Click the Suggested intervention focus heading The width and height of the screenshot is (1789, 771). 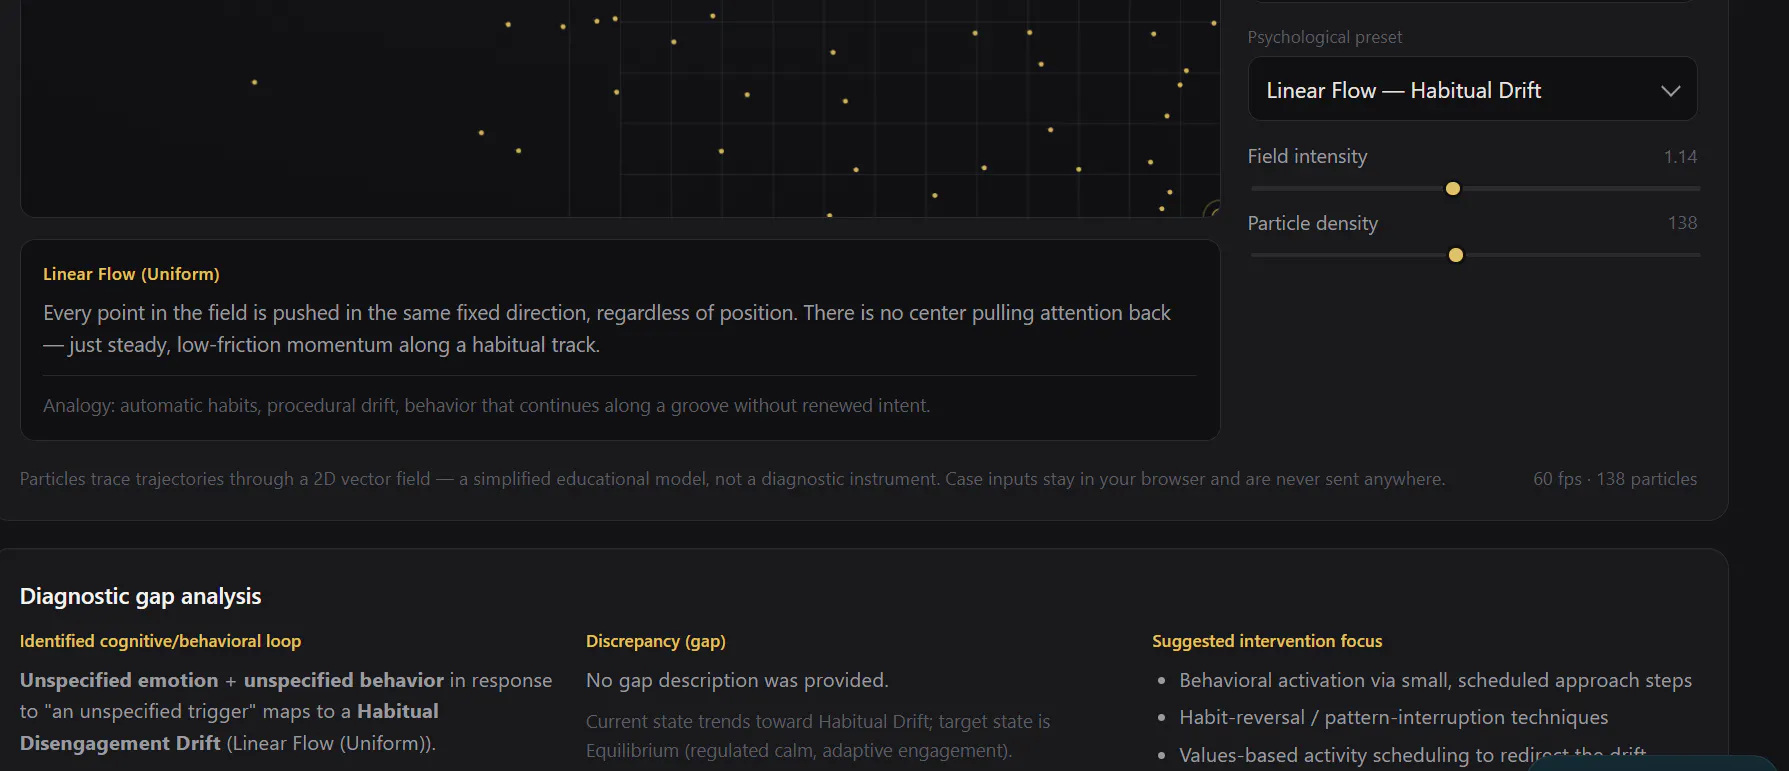pyautogui.click(x=1267, y=641)
